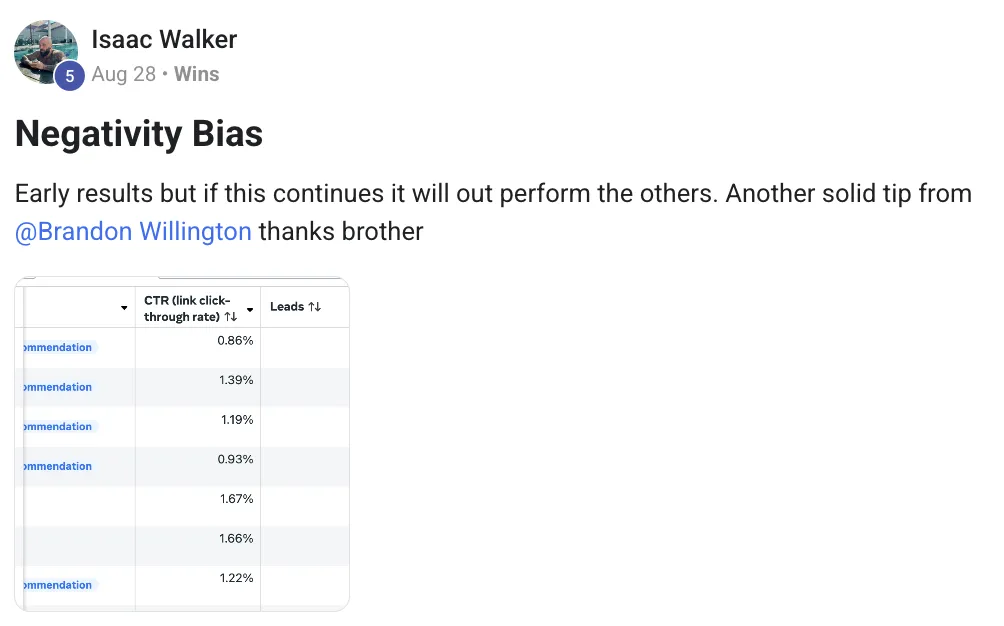Click the recommendation link beside 1.22%
This screenshot has width=1004, height=626.
[x=56, y=585]
